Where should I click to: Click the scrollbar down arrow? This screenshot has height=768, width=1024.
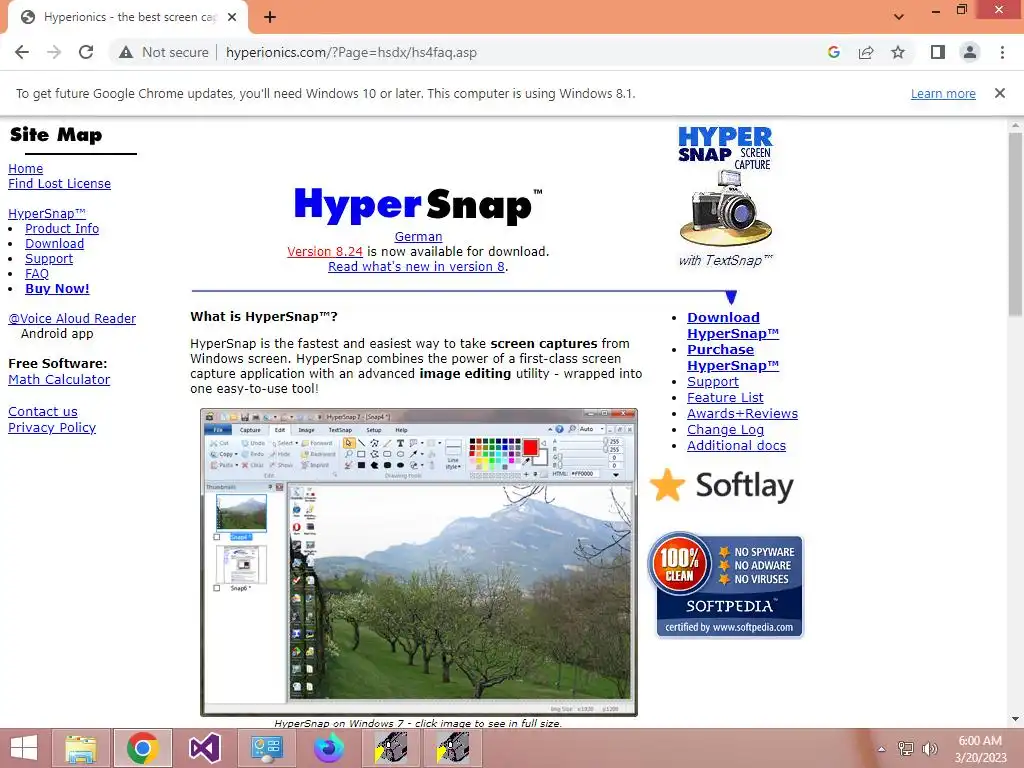[x=1015, y=719]
